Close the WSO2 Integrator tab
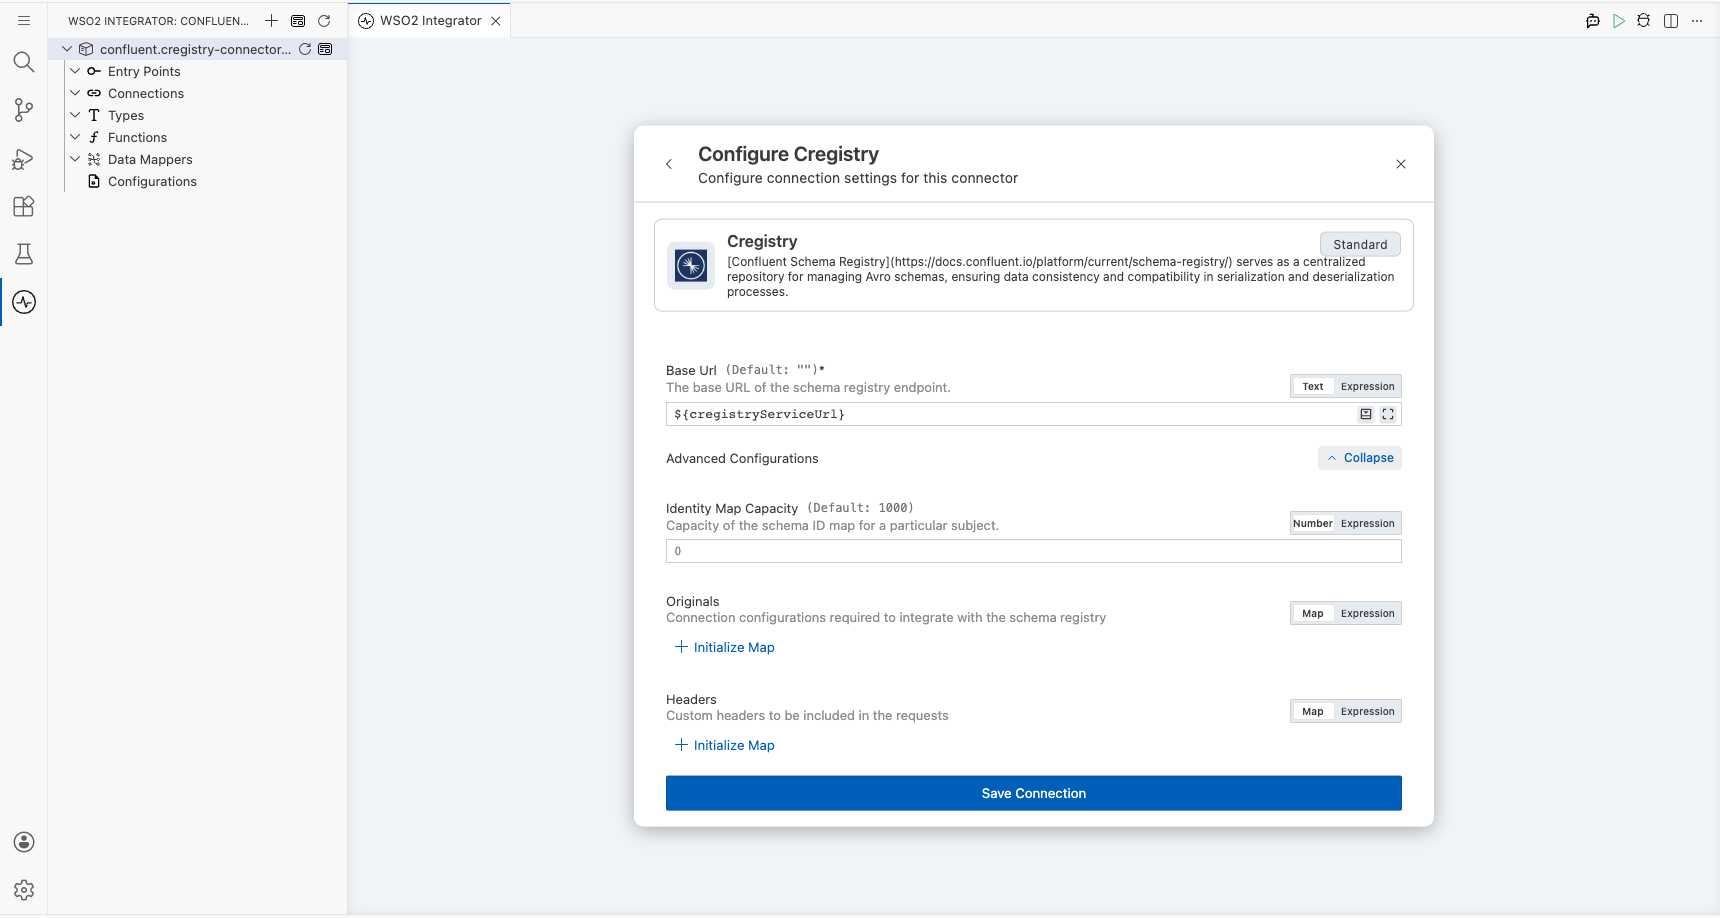 496,21
